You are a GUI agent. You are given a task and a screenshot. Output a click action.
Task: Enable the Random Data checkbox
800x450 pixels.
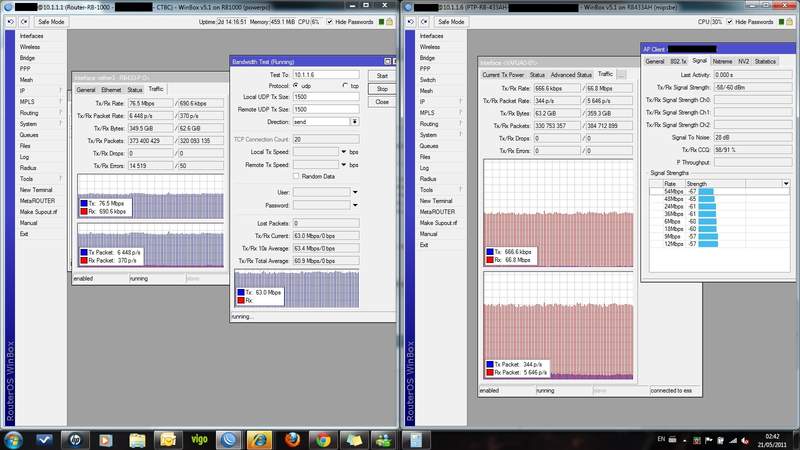pos(296,176)
